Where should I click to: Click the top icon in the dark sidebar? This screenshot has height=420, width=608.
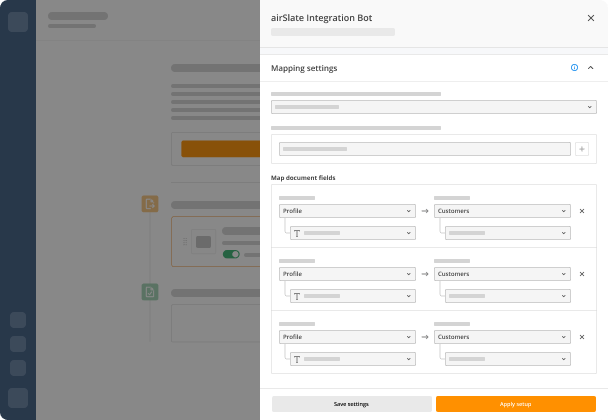18,22
